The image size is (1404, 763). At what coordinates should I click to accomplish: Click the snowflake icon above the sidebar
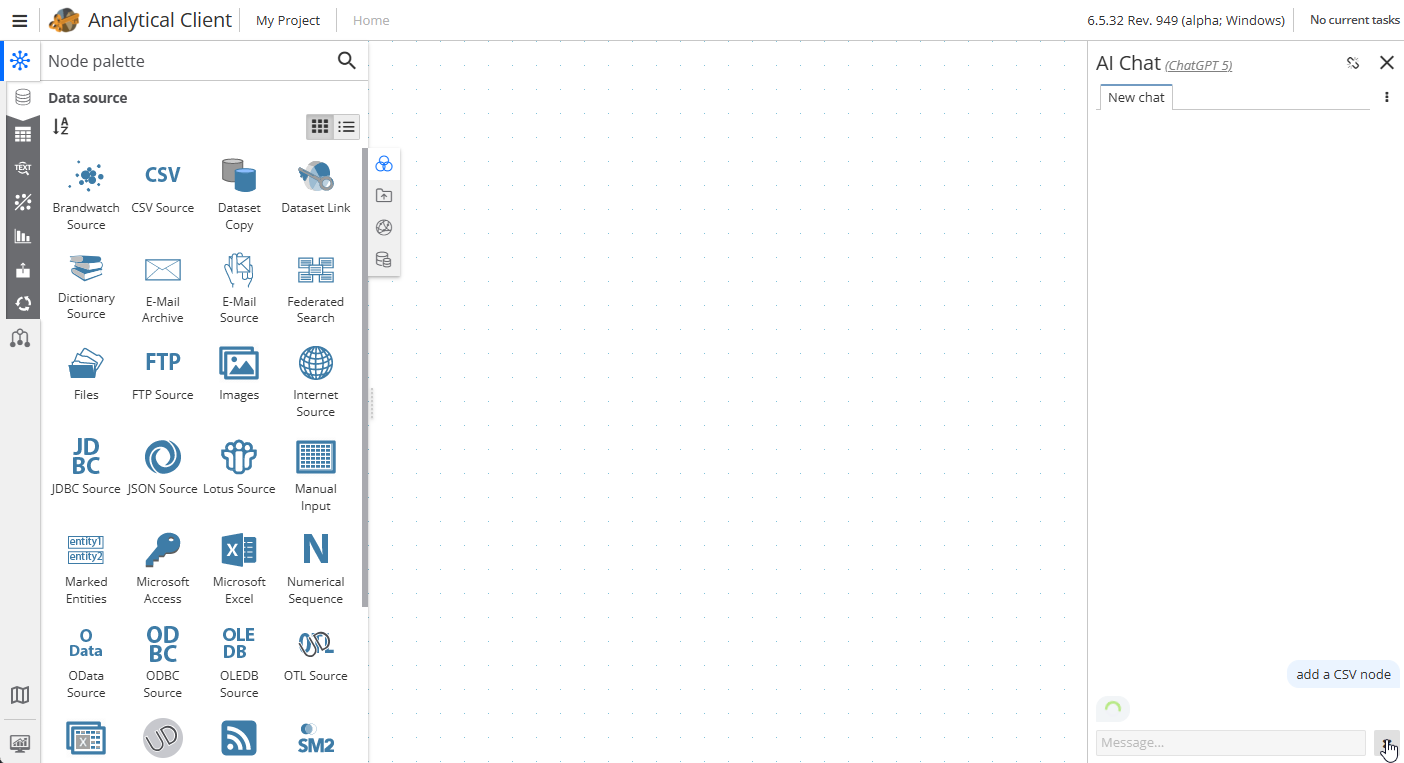click(x=20, y=61)
